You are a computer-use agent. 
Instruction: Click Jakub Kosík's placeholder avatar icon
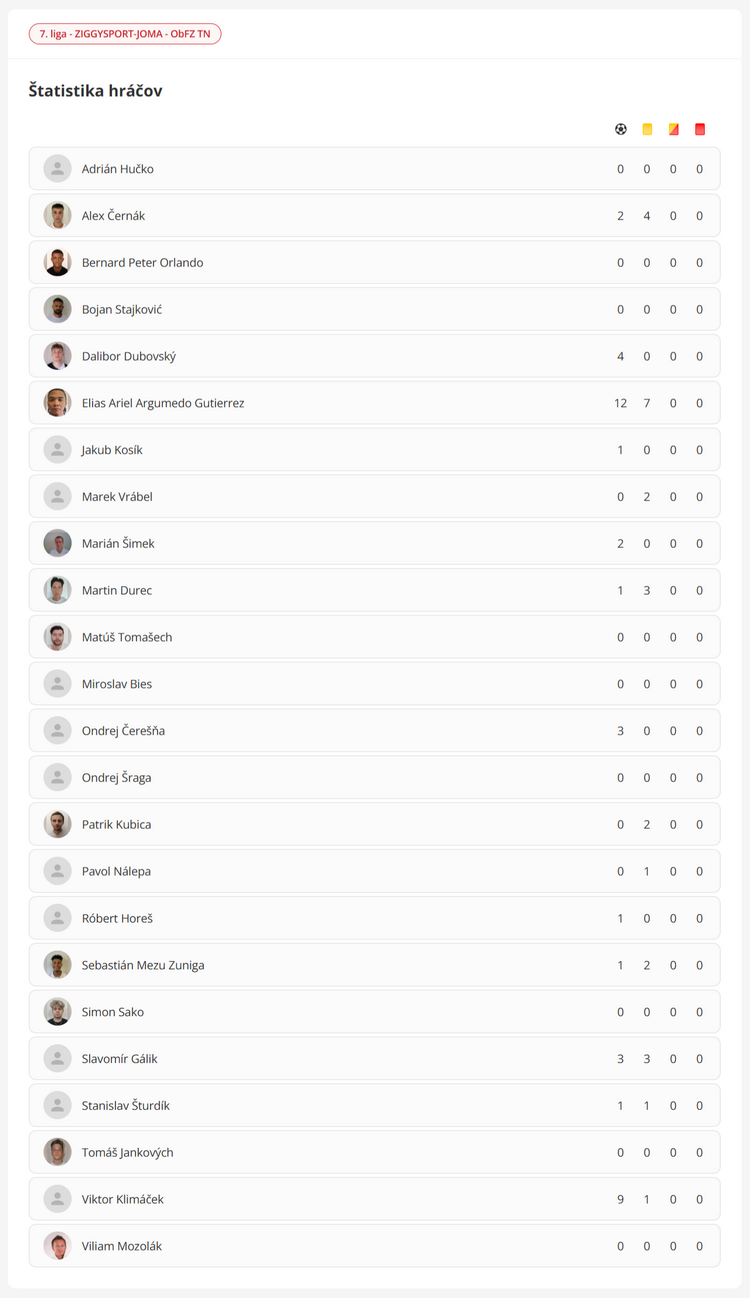click(x=57, y=450)
